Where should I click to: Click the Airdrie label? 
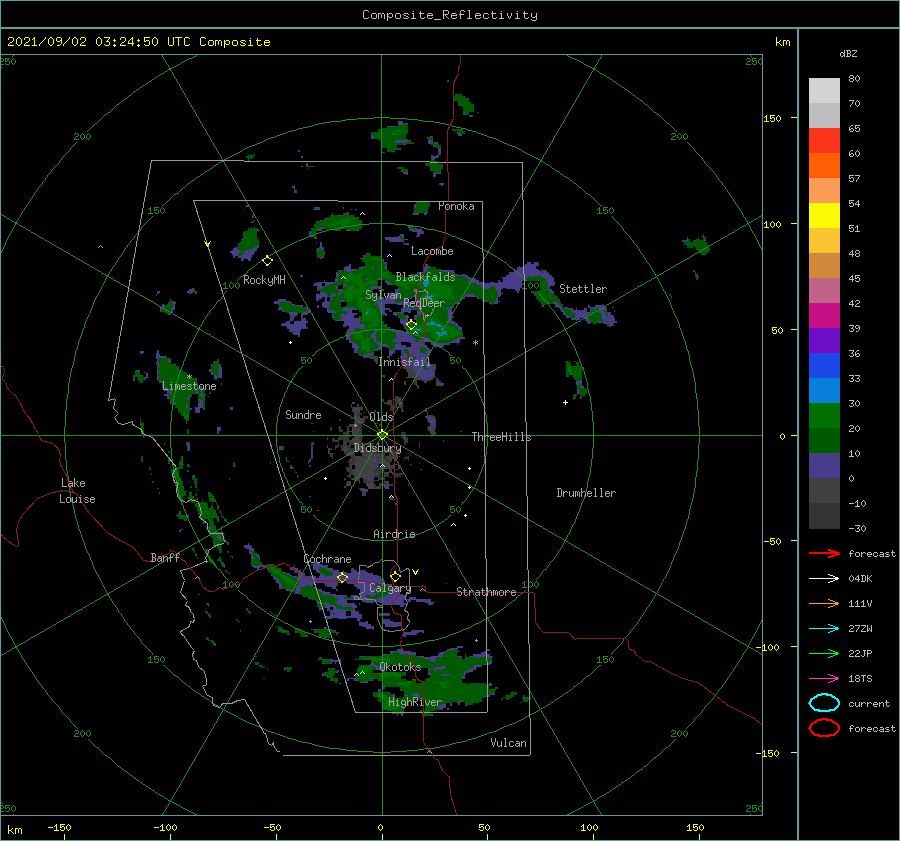coord(394,534)
